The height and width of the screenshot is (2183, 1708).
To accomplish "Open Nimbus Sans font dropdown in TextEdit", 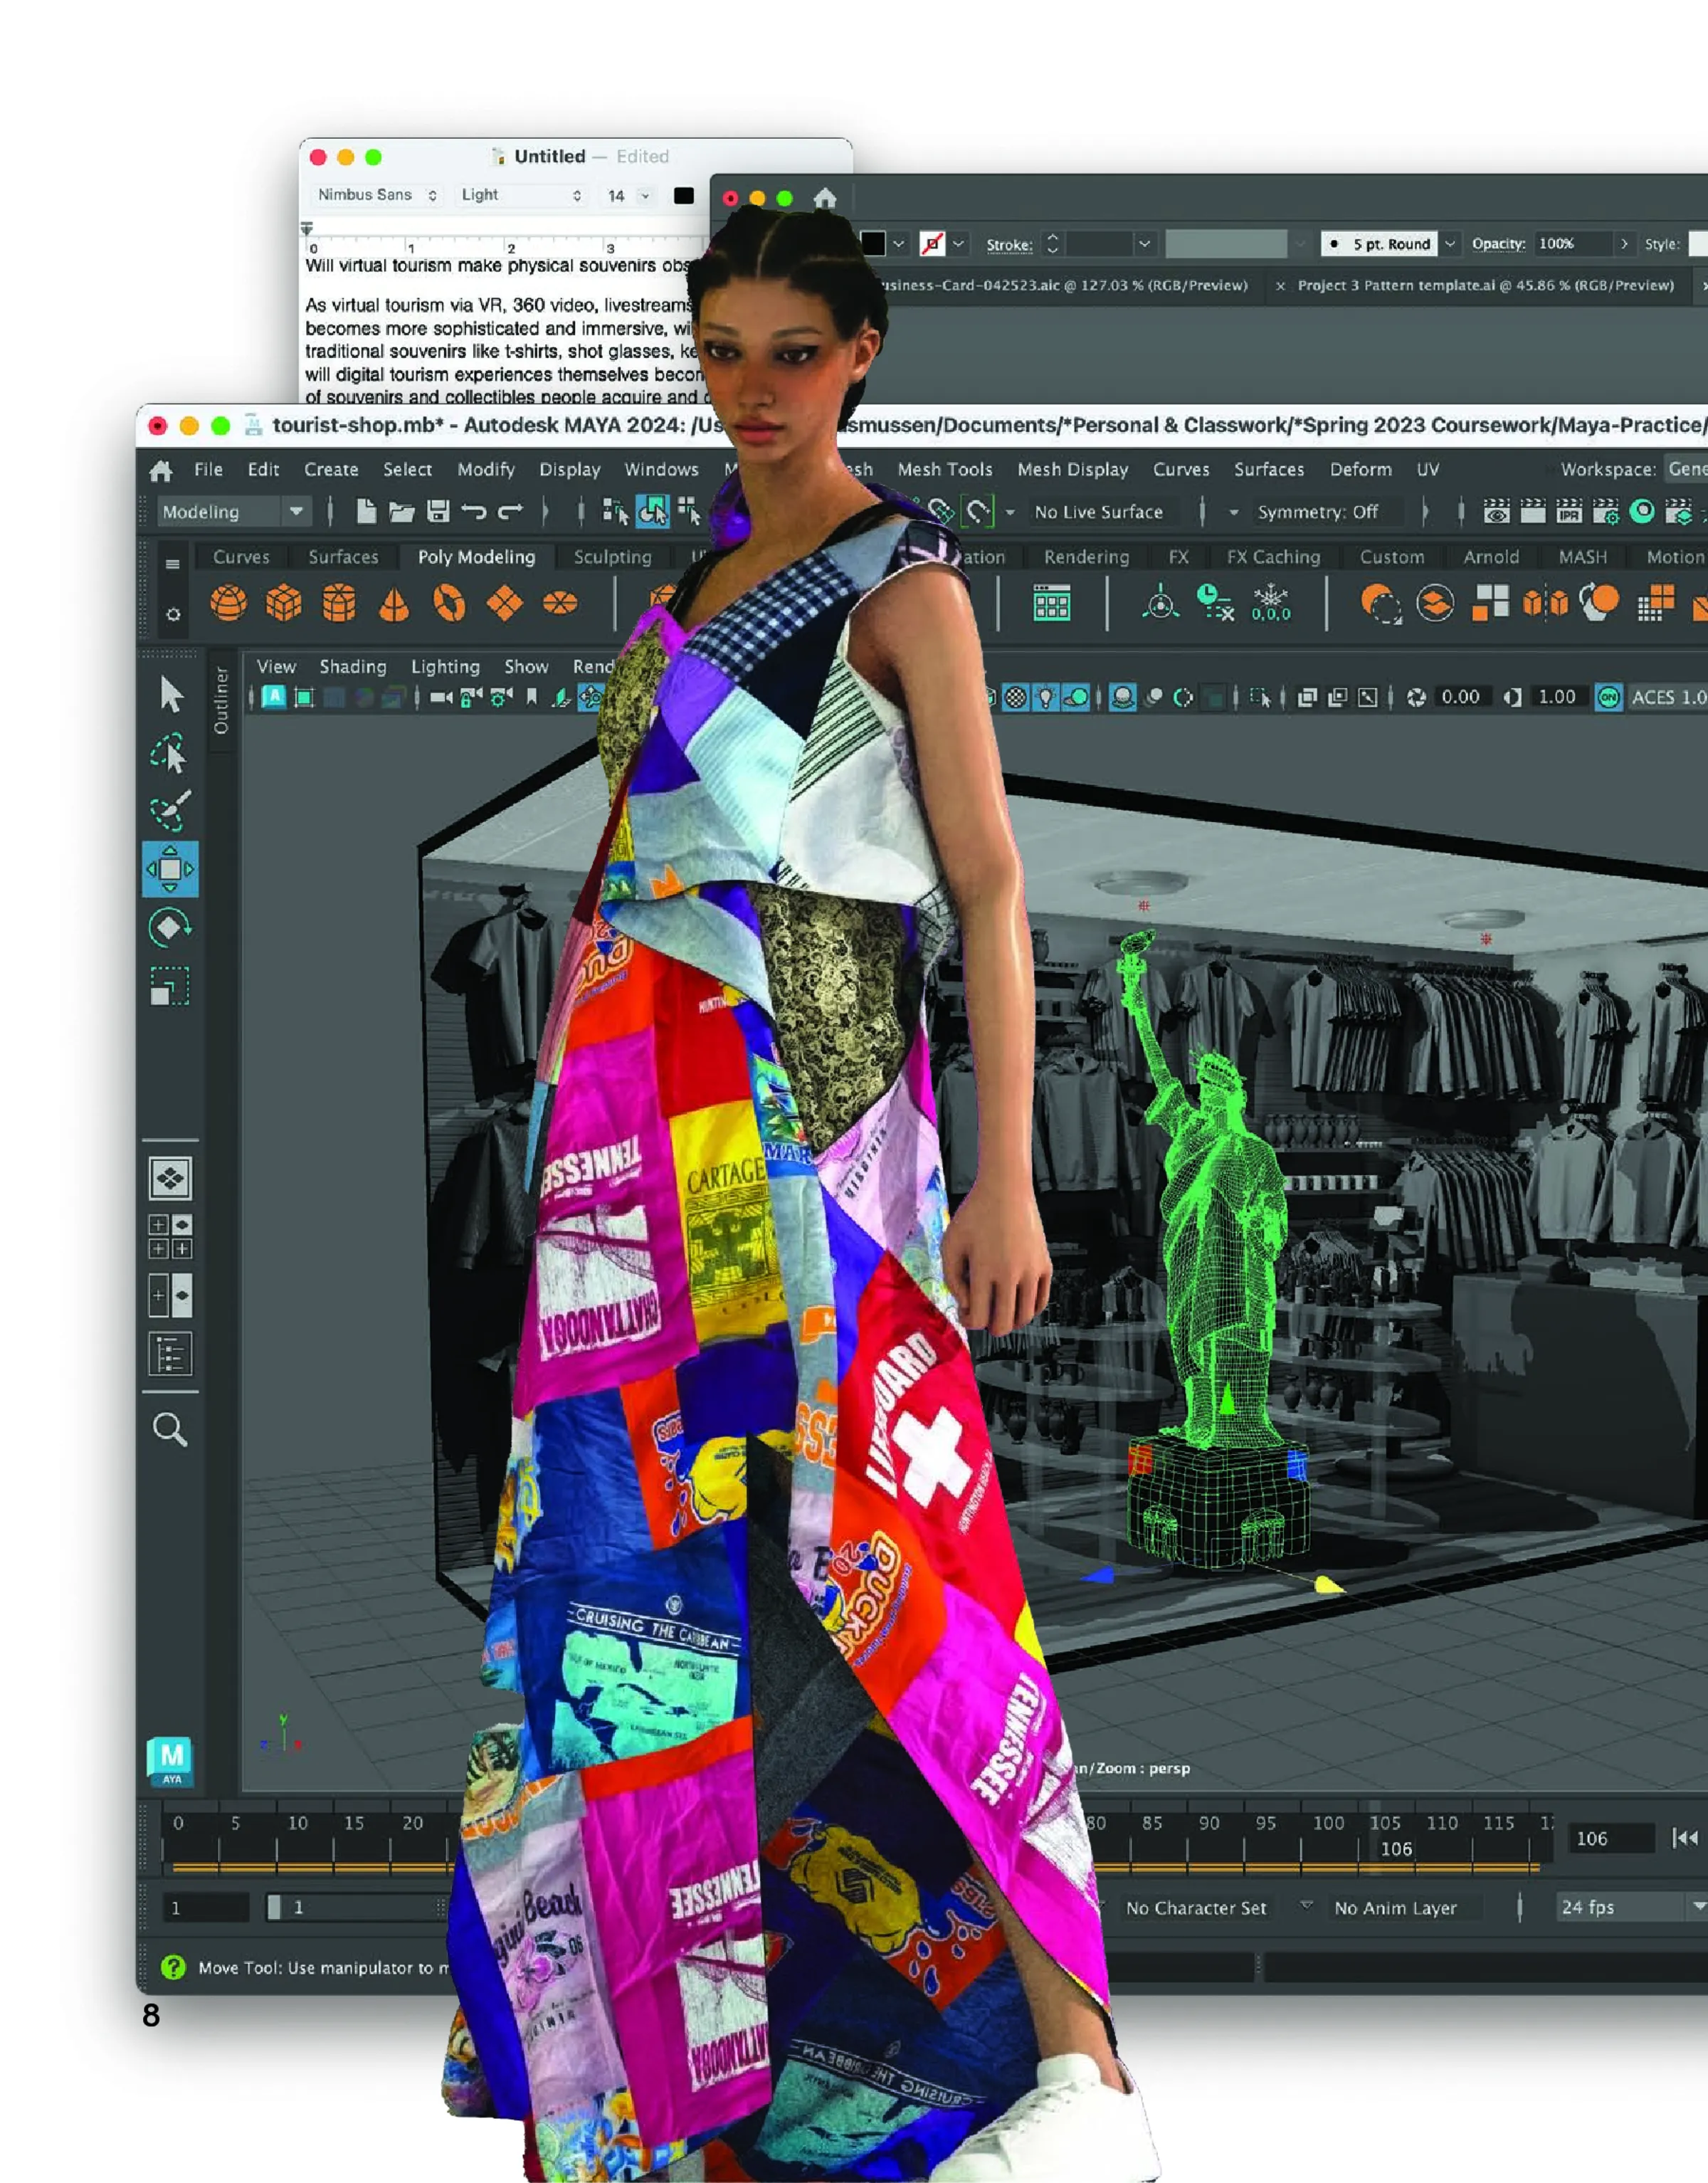I will [377, 195].
